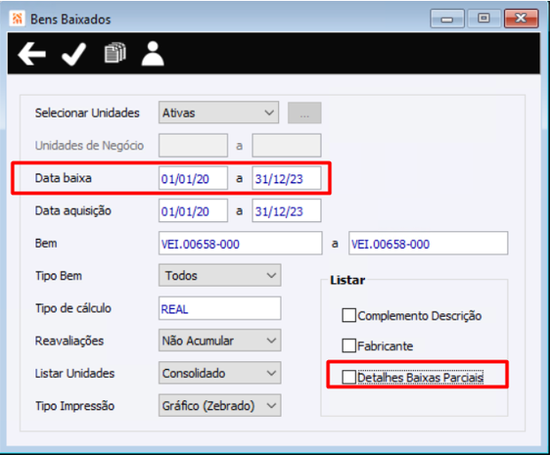Screen dimensions: 550x455
Task: Maximize the Bens Baixados window
Action: tap(484, 19)
